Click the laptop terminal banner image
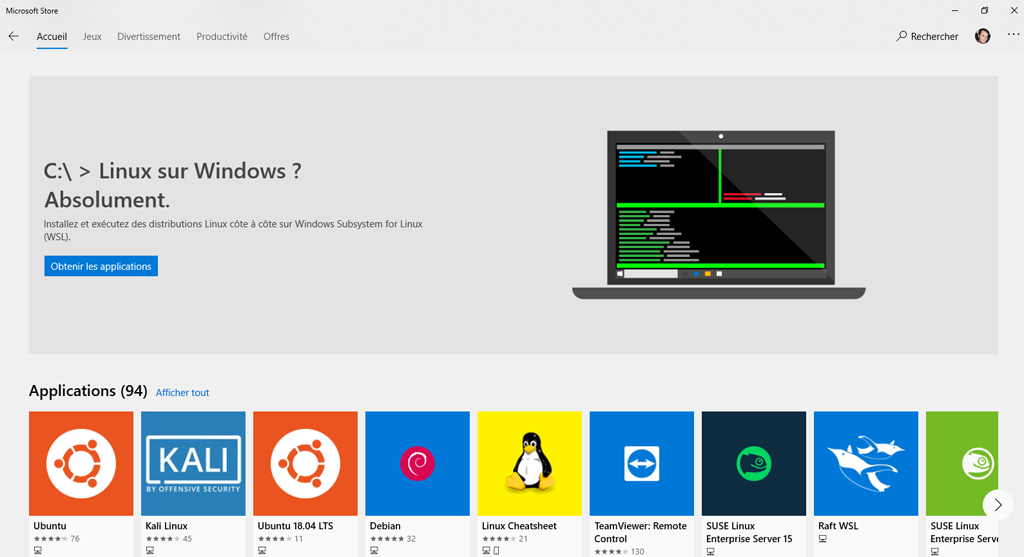 (x=719, y=215)
